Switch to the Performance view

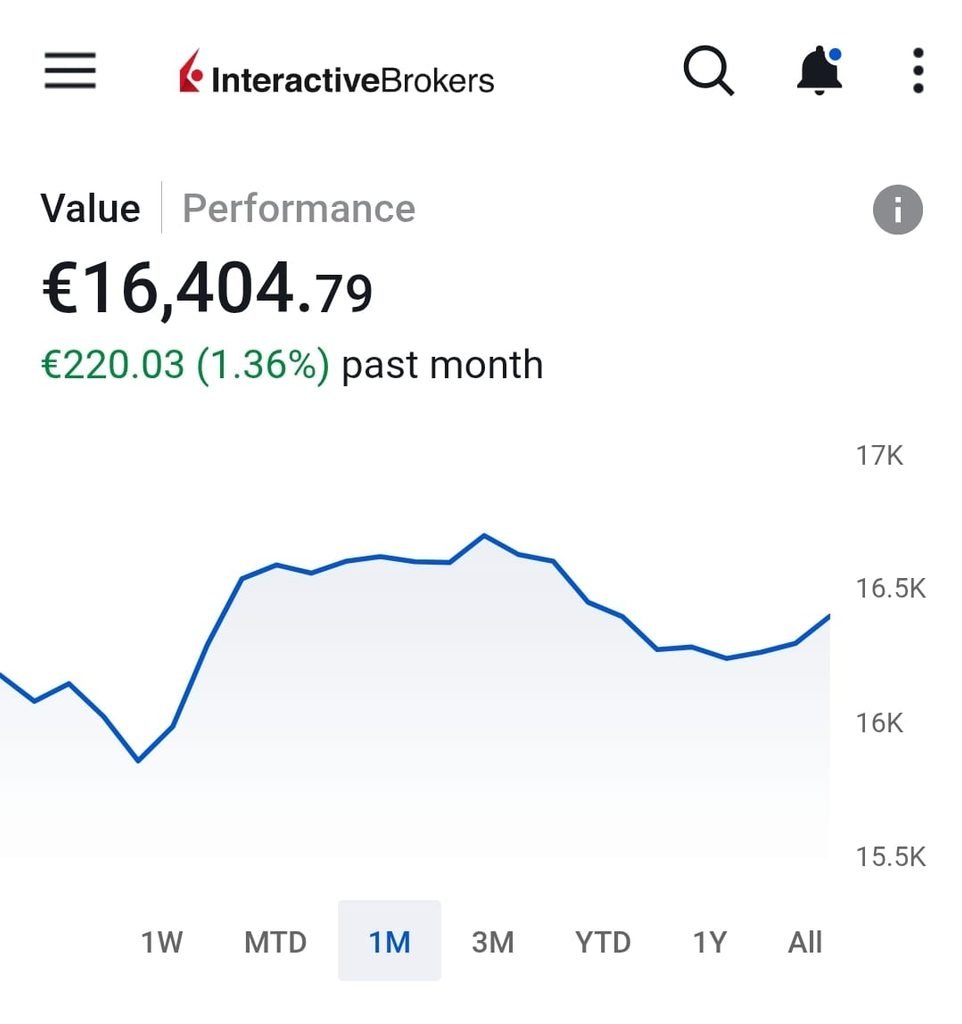coord(298,209)
